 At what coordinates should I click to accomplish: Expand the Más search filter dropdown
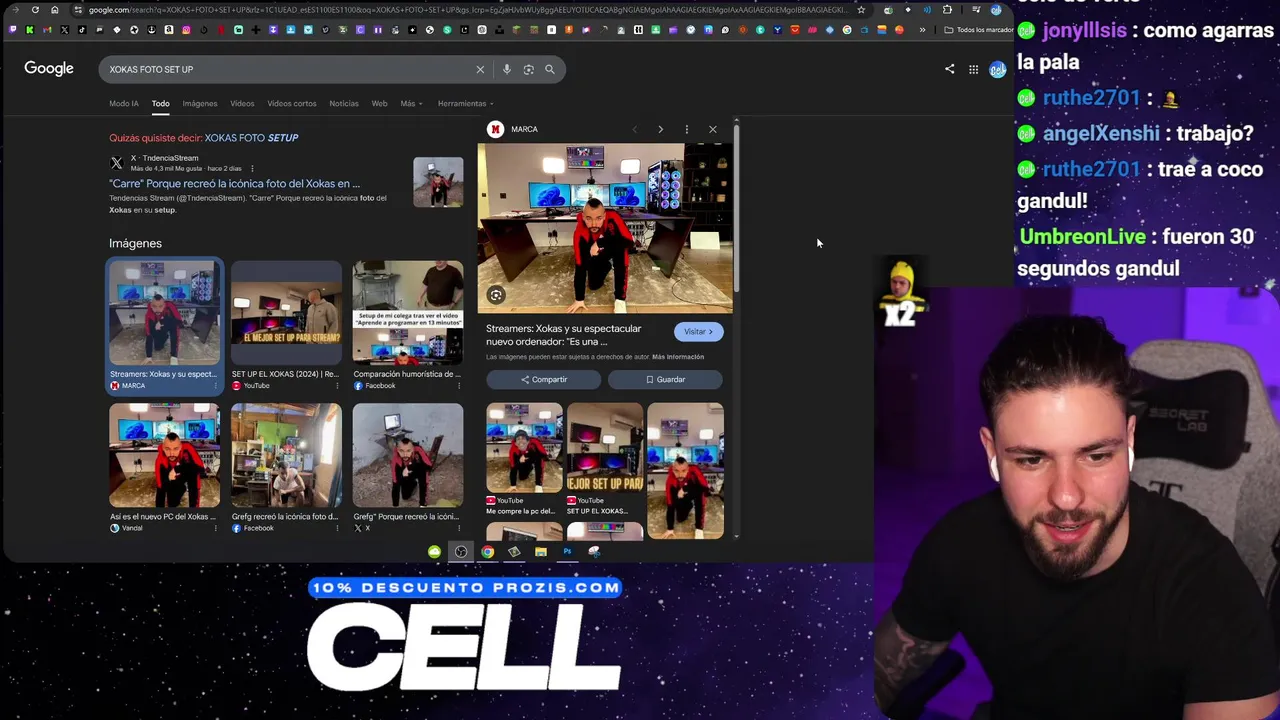411,103
